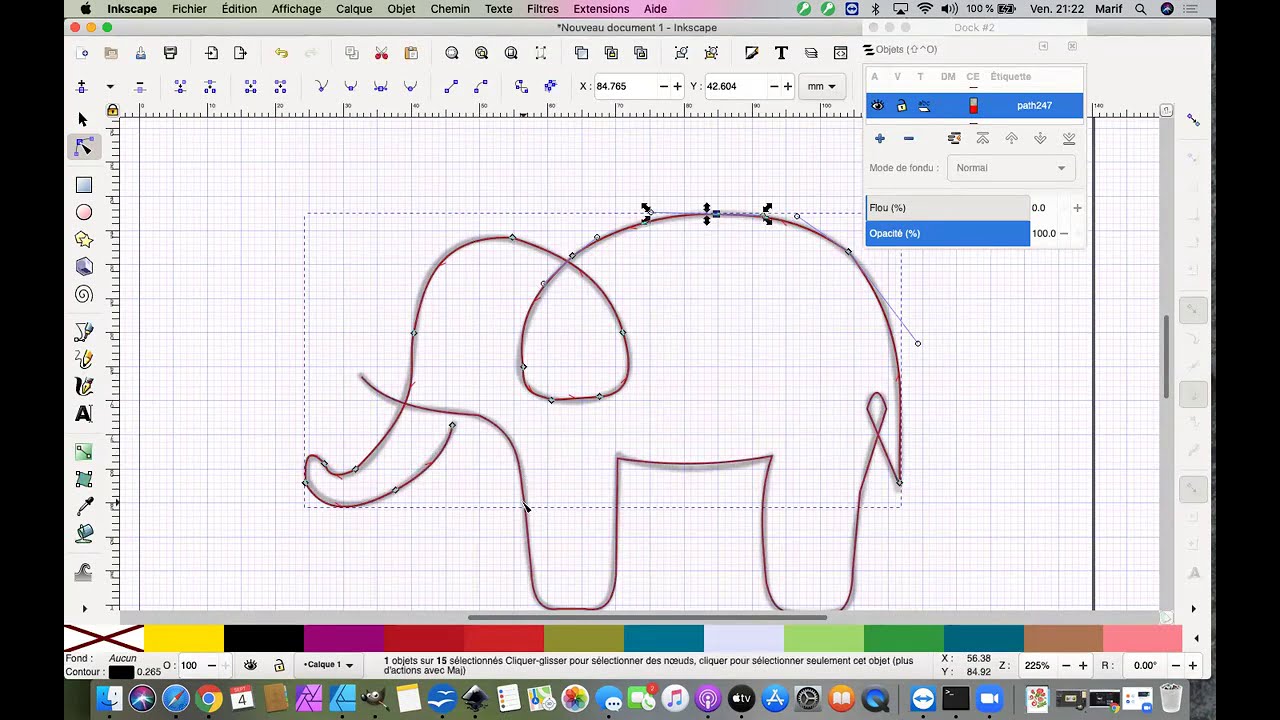Make selected nodes smooth

click(x=350, y=87)
